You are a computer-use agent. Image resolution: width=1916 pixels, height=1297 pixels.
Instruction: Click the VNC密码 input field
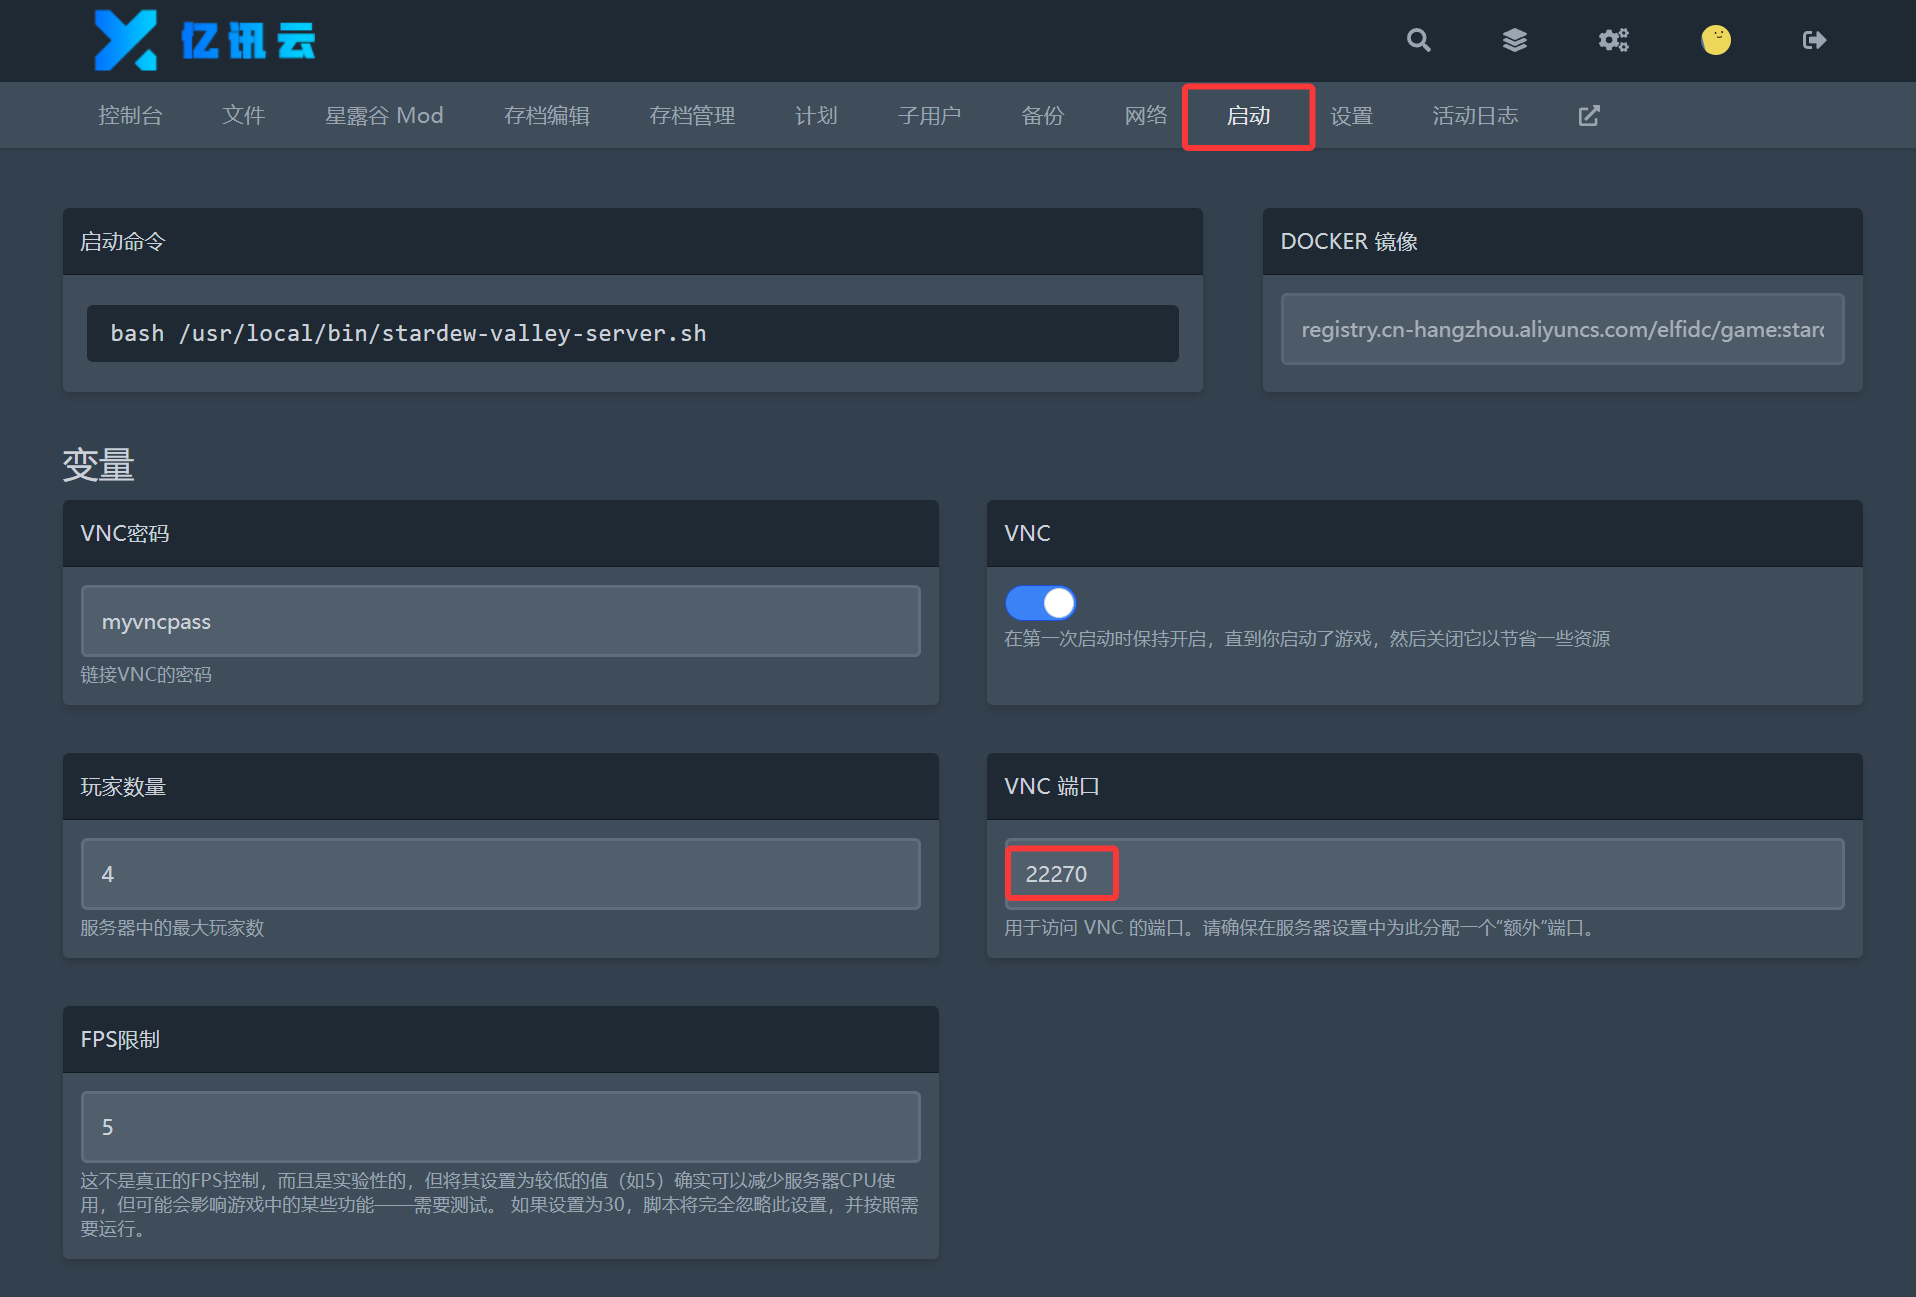[x=500, y=621]
